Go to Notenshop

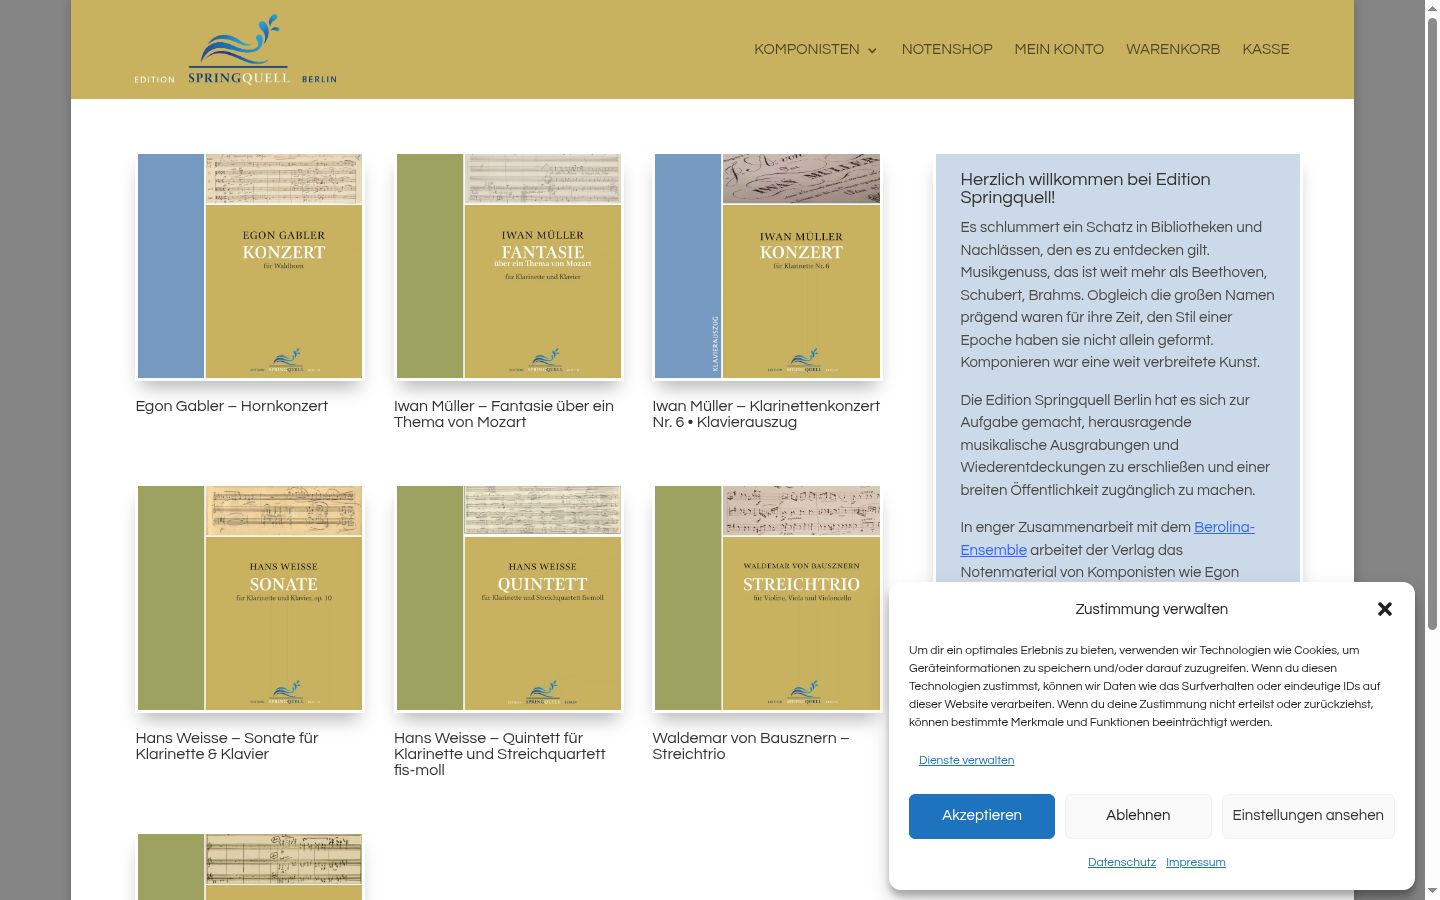click(x=947, y=49)
